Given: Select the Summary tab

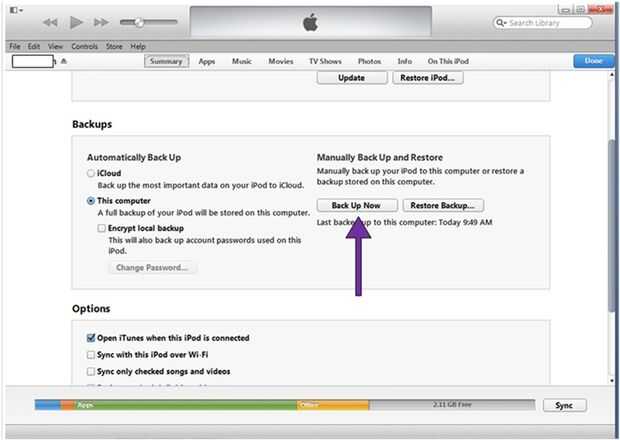Looking at the screenshot, I should click(166, 61).
